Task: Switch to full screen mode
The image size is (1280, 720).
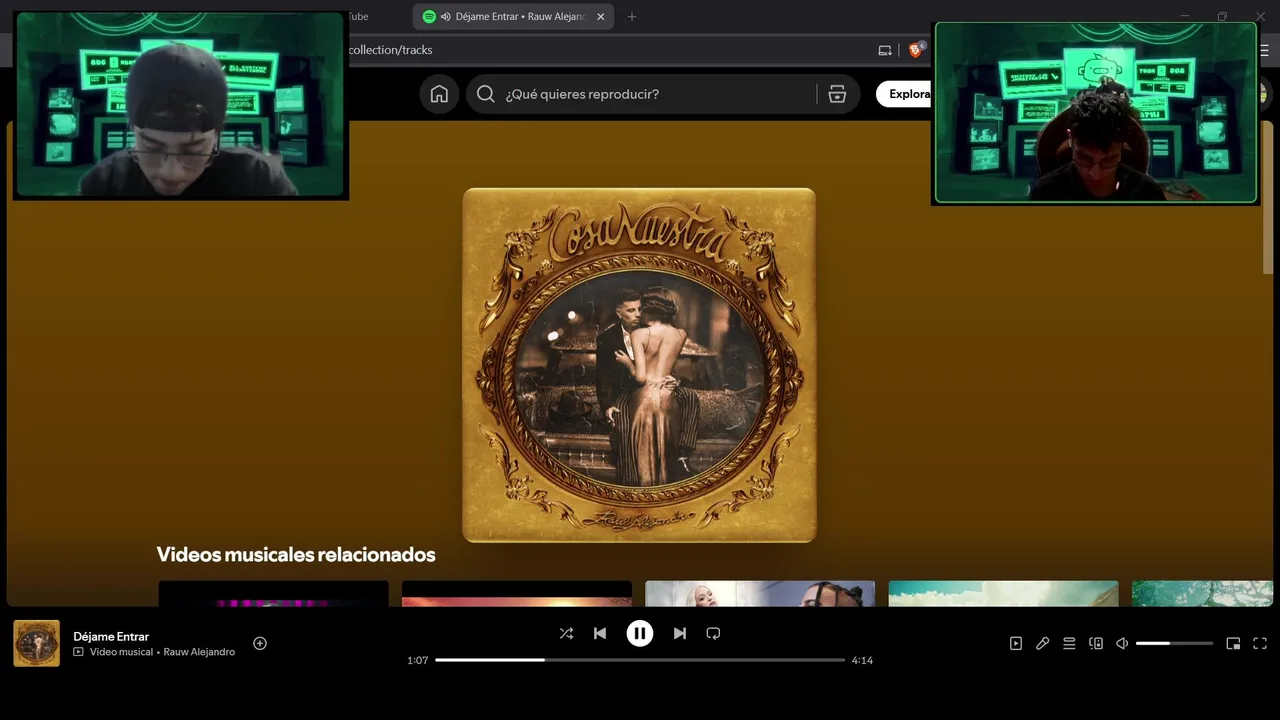Action: (1260, 644)
